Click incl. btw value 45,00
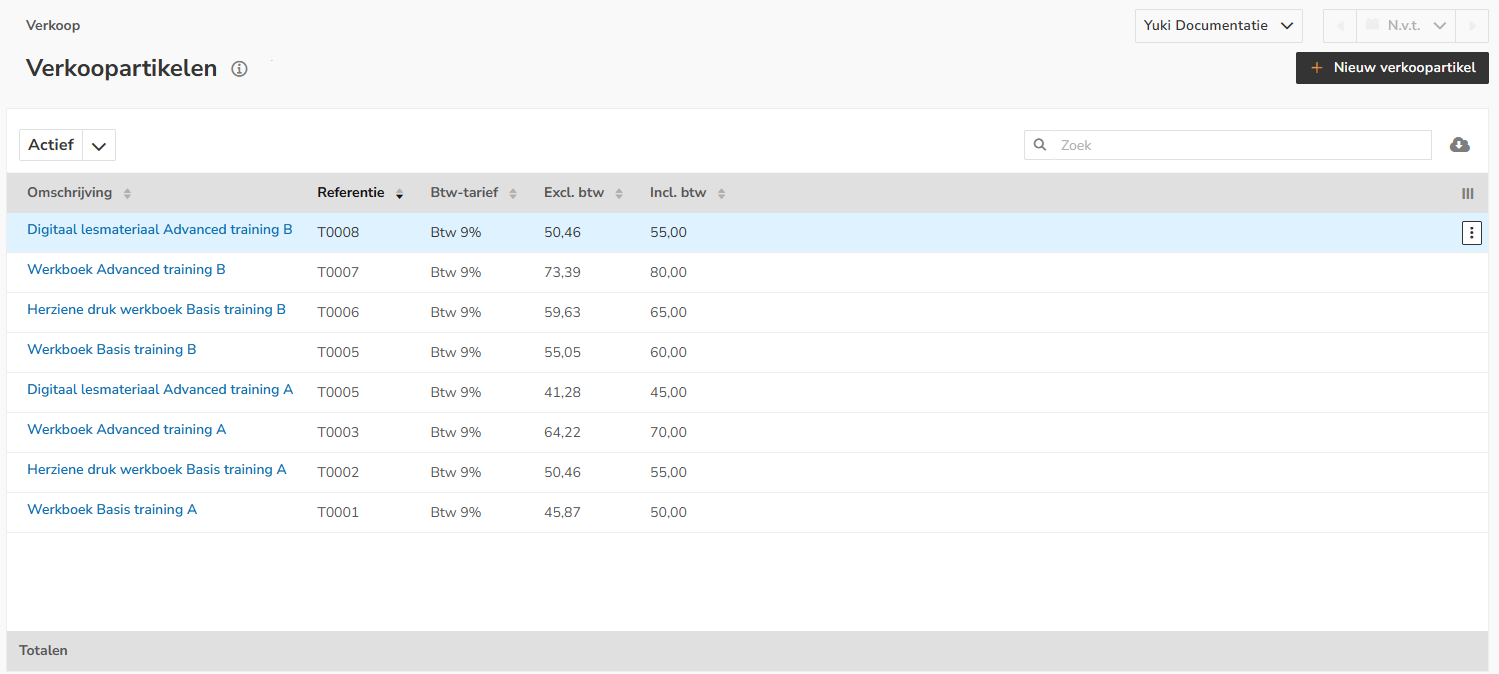This screenshot has height=674, width=1499. (x=668, y=393)
